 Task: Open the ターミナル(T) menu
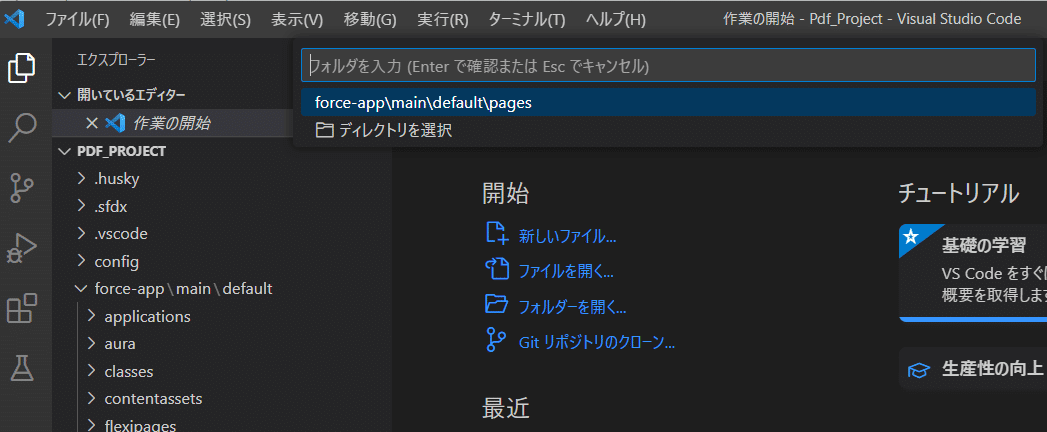[x=527, y=19]
